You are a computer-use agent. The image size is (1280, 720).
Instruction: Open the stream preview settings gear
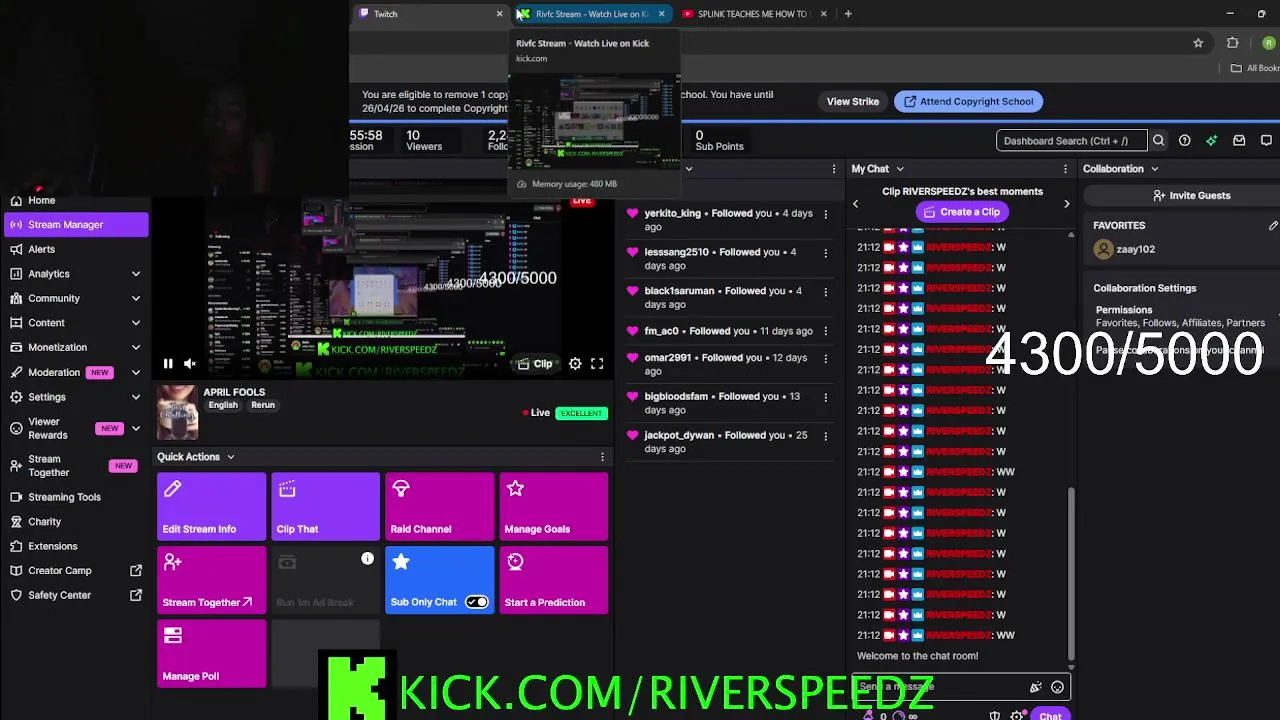pos(575,364)
